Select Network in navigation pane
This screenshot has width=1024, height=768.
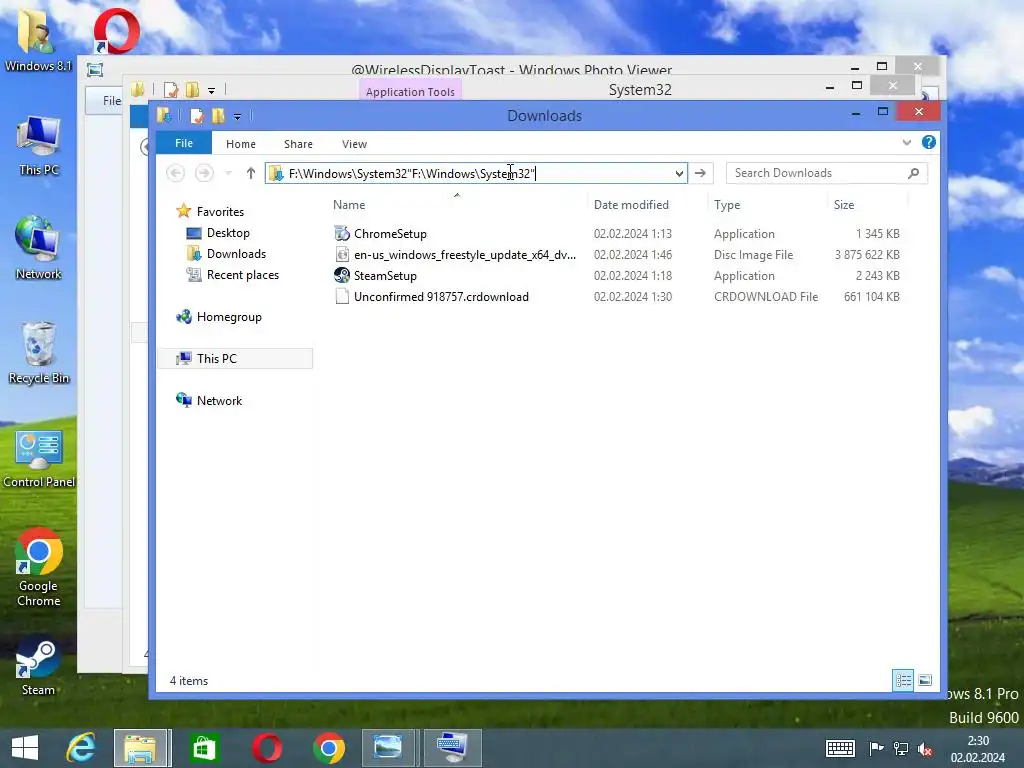pos(219,400)
